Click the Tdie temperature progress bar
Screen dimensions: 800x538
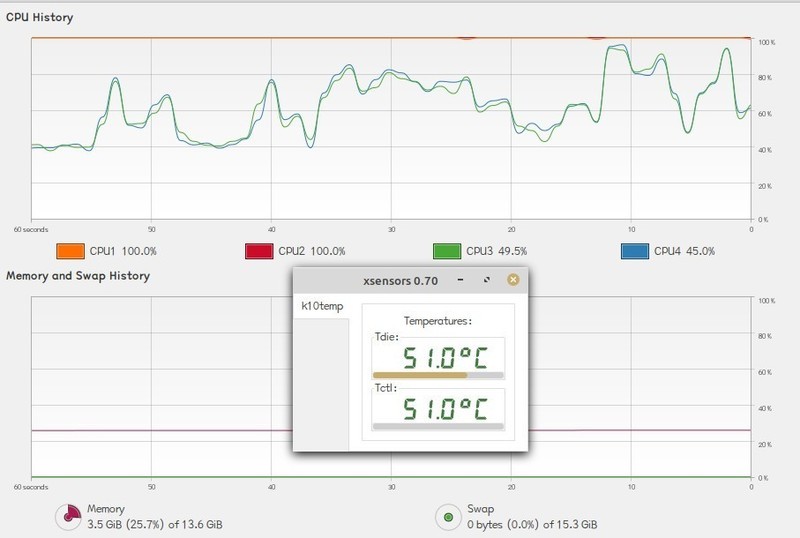click(x=438, y=375)
